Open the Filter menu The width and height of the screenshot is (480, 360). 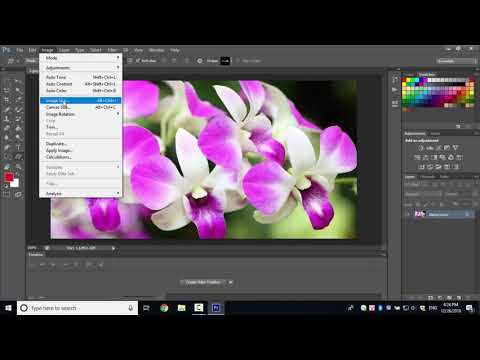[112, 50]
